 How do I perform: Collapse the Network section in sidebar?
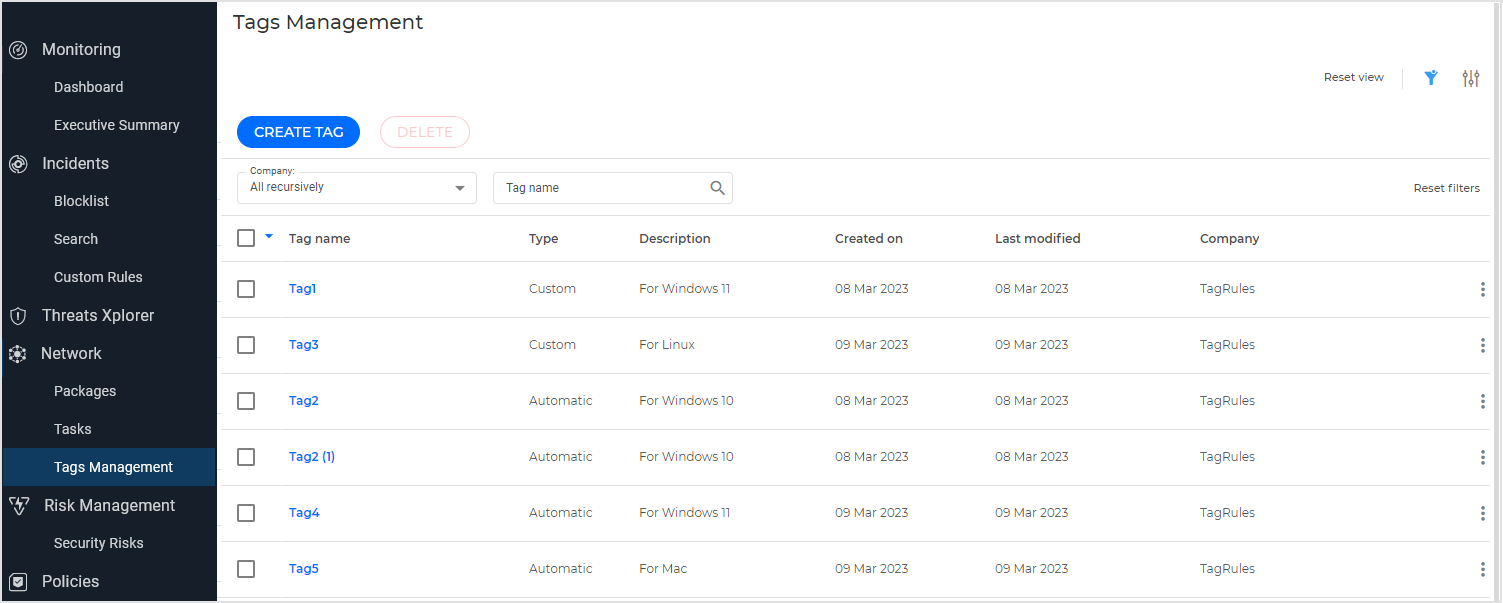(x=71, y=354)
